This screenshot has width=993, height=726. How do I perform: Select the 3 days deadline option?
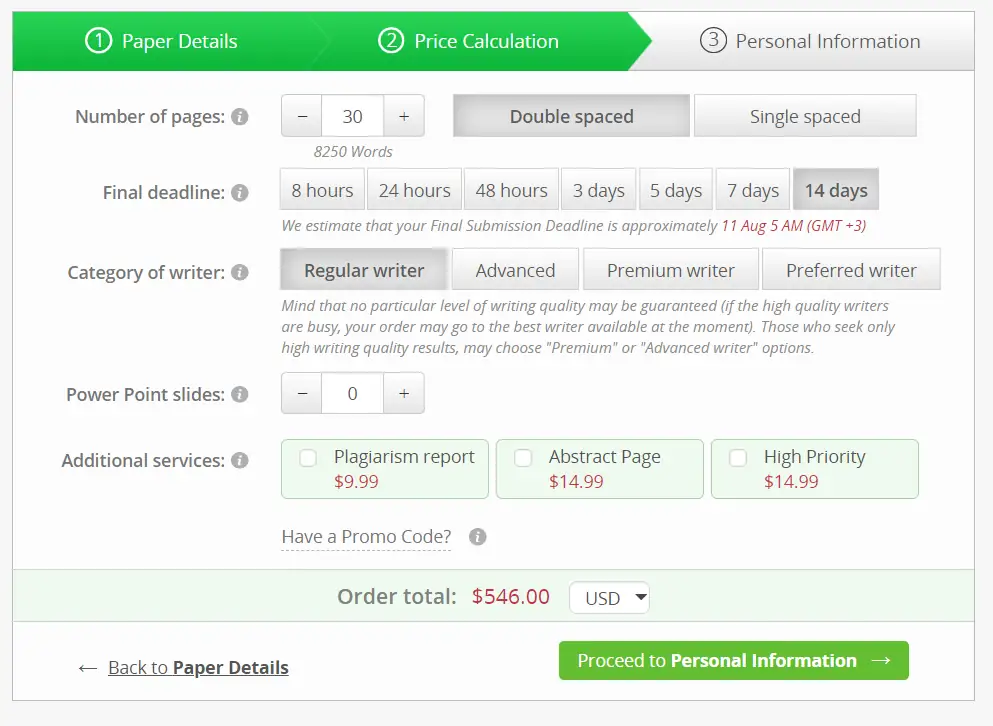click(598, 189)
